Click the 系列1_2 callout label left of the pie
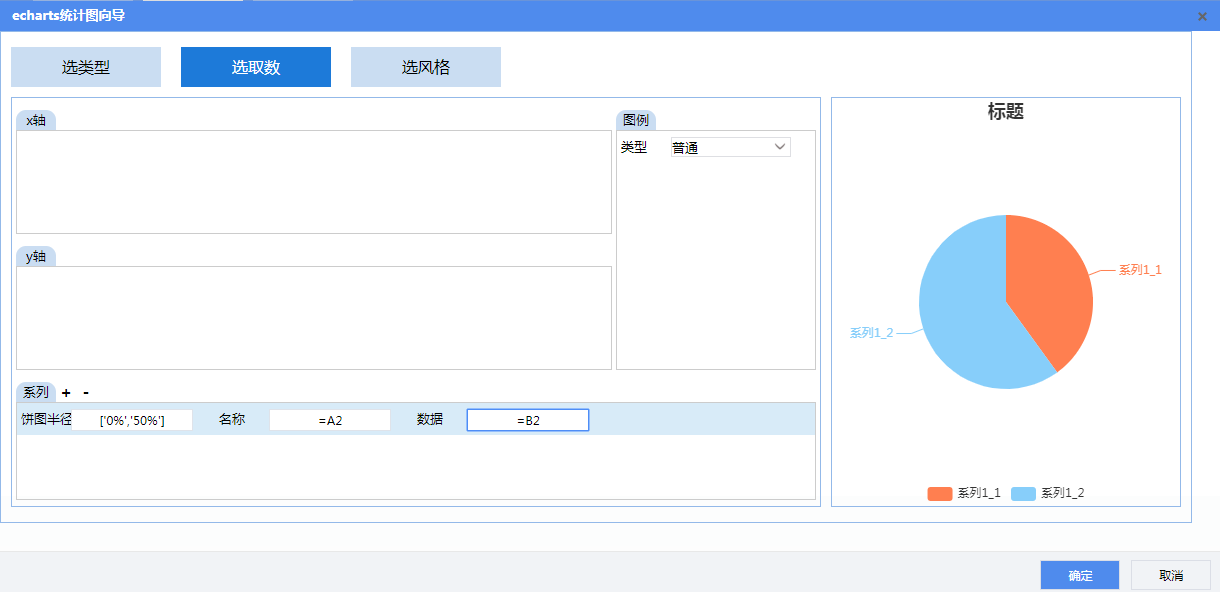 871,333
